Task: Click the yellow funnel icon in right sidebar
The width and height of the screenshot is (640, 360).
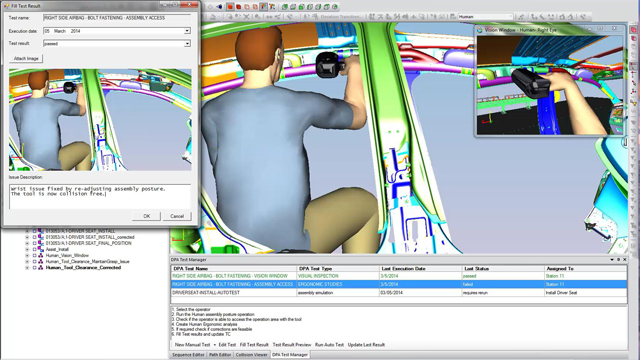Action: tap(635, 103)
